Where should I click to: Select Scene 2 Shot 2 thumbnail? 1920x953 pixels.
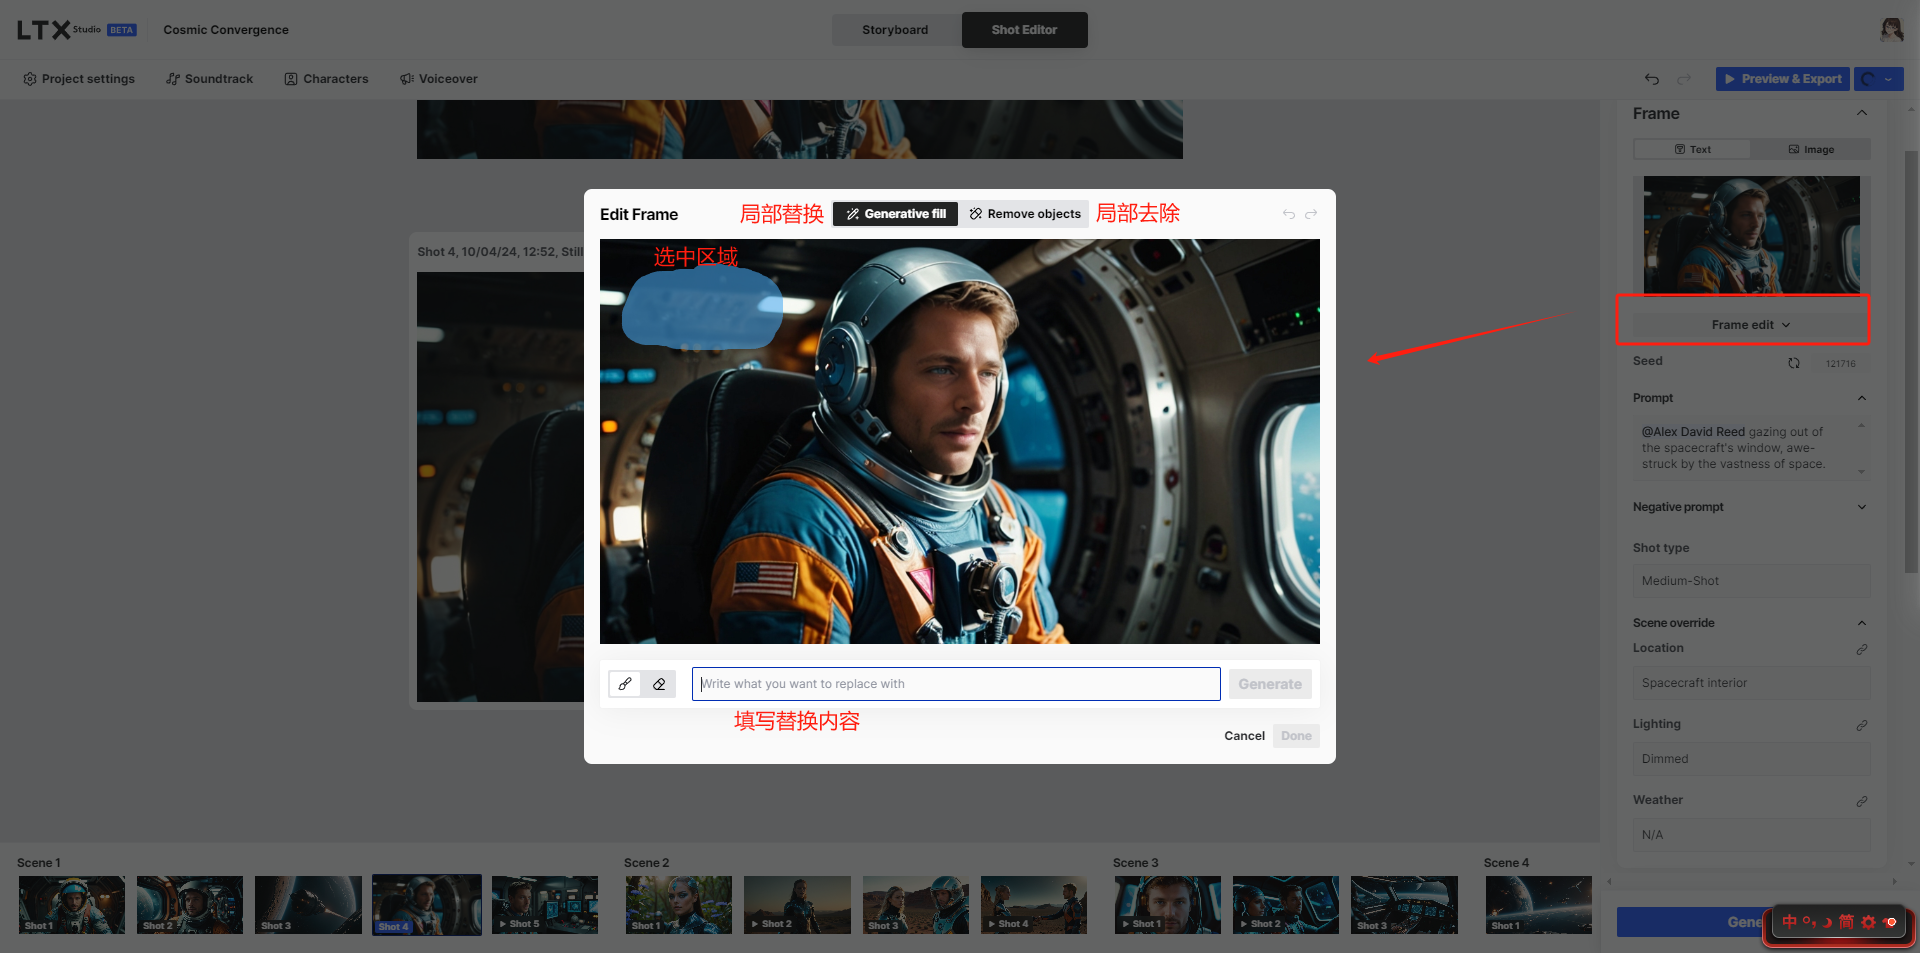[x=797, y=905]
